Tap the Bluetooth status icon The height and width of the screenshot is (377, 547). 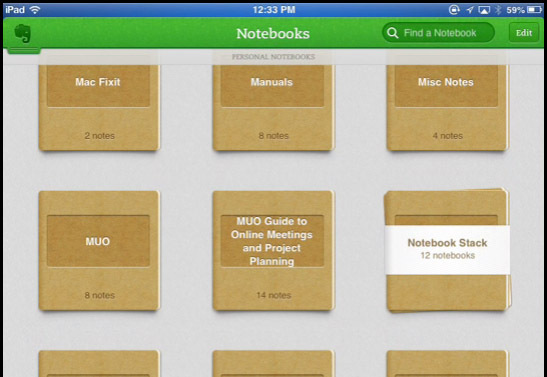tap(498, 10)
